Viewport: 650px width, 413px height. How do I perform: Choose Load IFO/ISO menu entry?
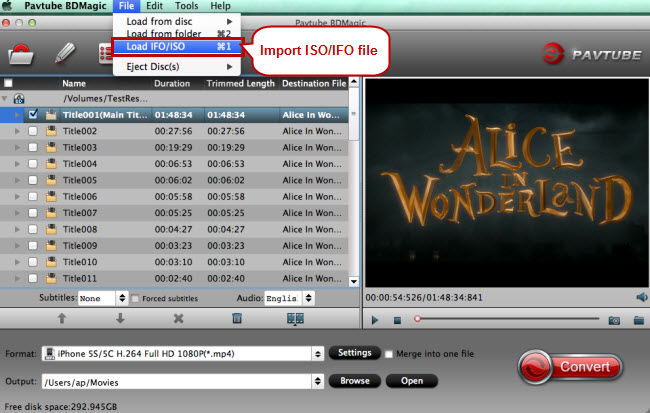point(177,46)
